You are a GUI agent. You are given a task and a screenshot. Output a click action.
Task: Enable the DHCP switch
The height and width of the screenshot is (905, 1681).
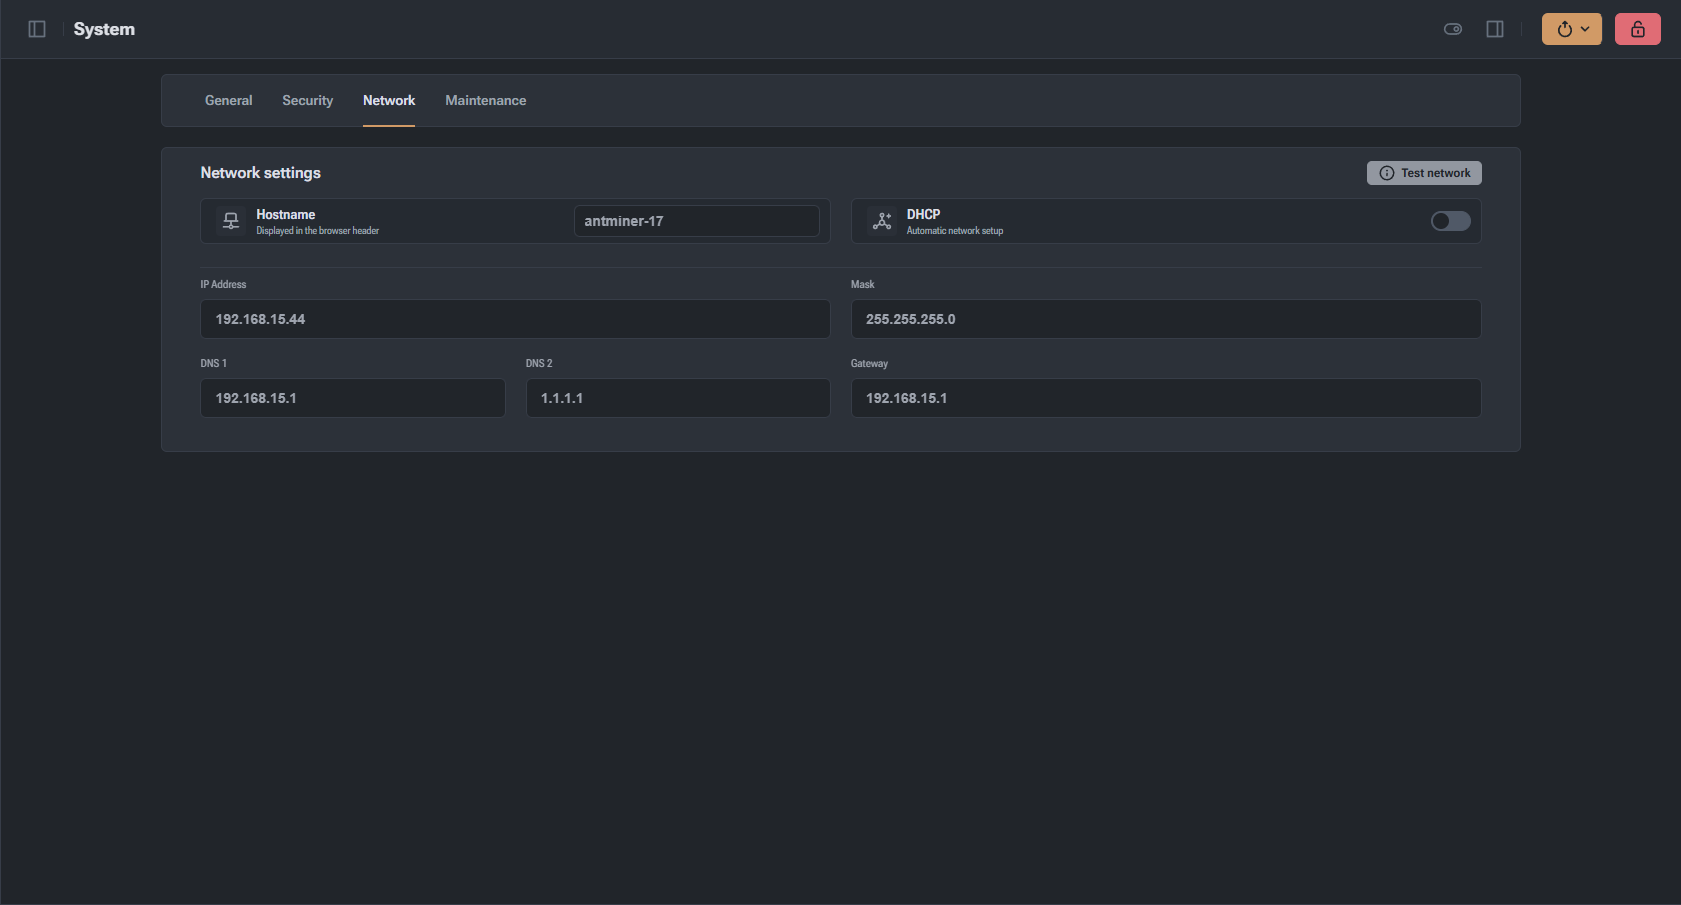click(x=1450, y=221)
